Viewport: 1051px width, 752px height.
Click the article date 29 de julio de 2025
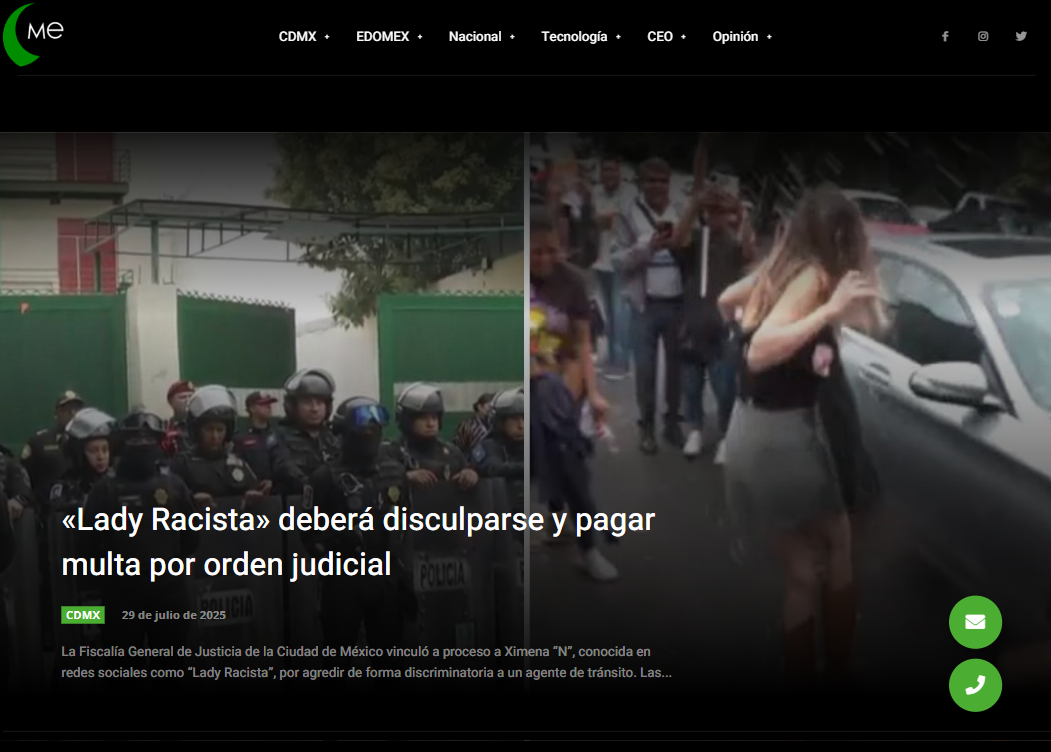(x=173, y=615)
